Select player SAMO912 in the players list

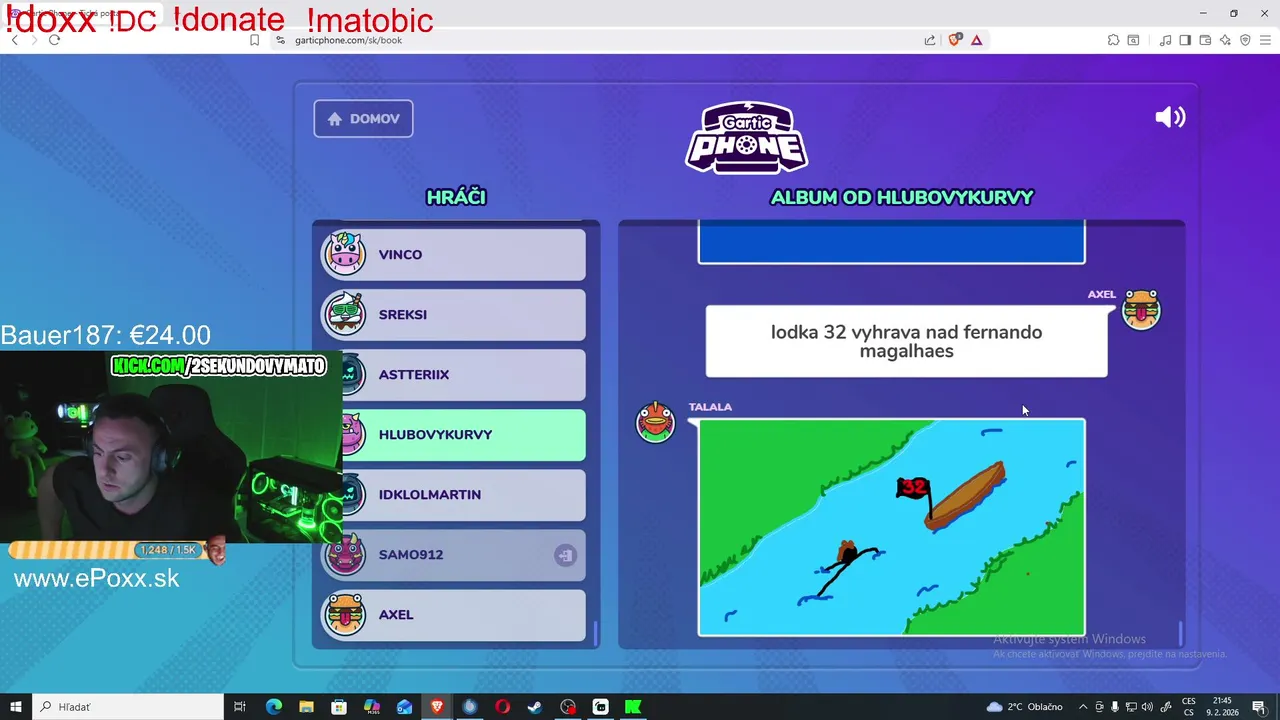(x=453, y=554)
